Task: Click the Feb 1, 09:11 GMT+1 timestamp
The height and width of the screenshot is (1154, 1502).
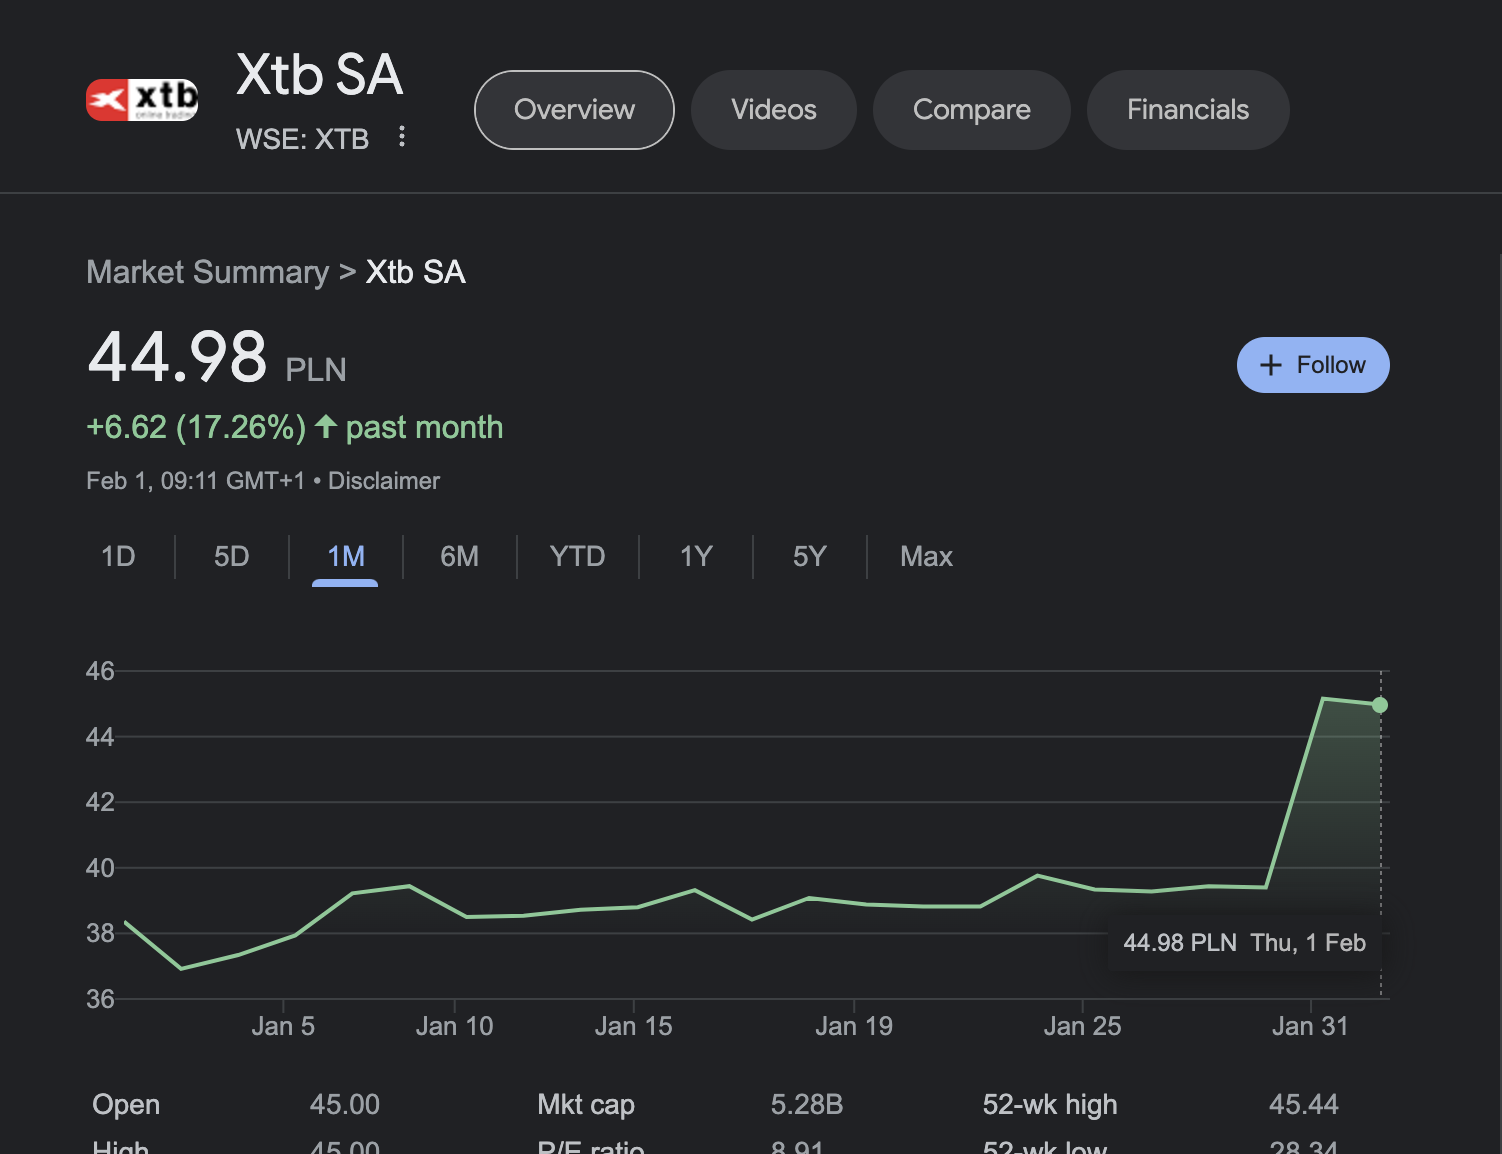Action: pyautogui.click(x=196, y=481)
